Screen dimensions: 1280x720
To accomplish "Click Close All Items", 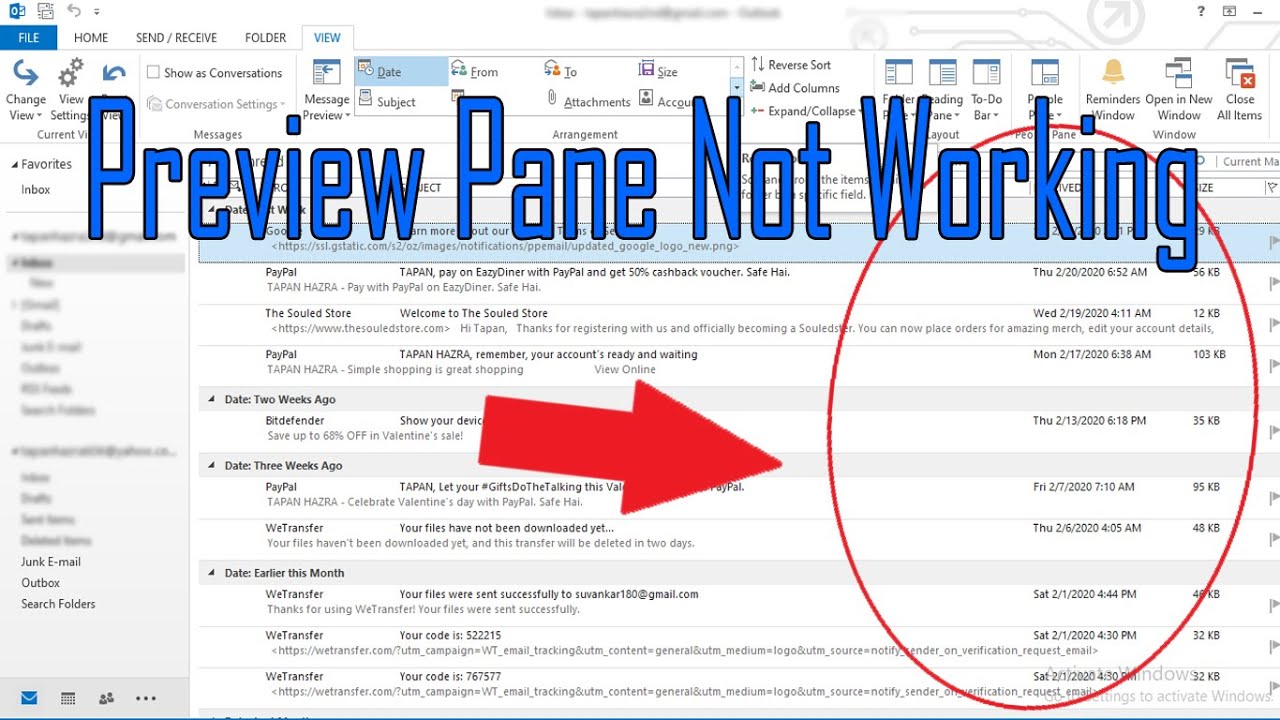I will [x=1240, y=90].
